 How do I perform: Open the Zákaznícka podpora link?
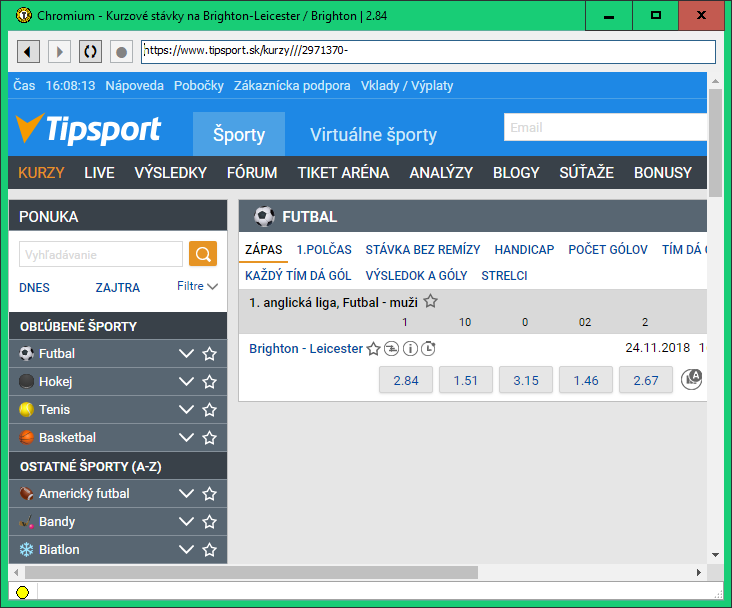coord(292,86)
